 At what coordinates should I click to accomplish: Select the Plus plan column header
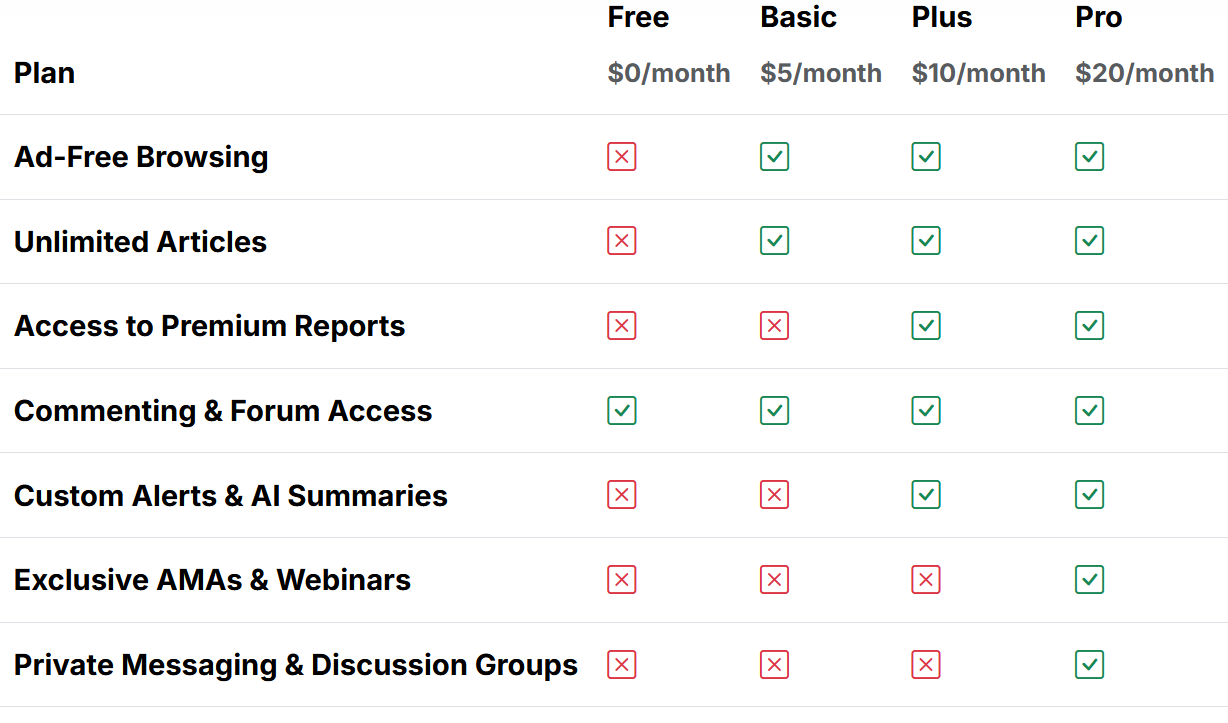tap(941, 18)
